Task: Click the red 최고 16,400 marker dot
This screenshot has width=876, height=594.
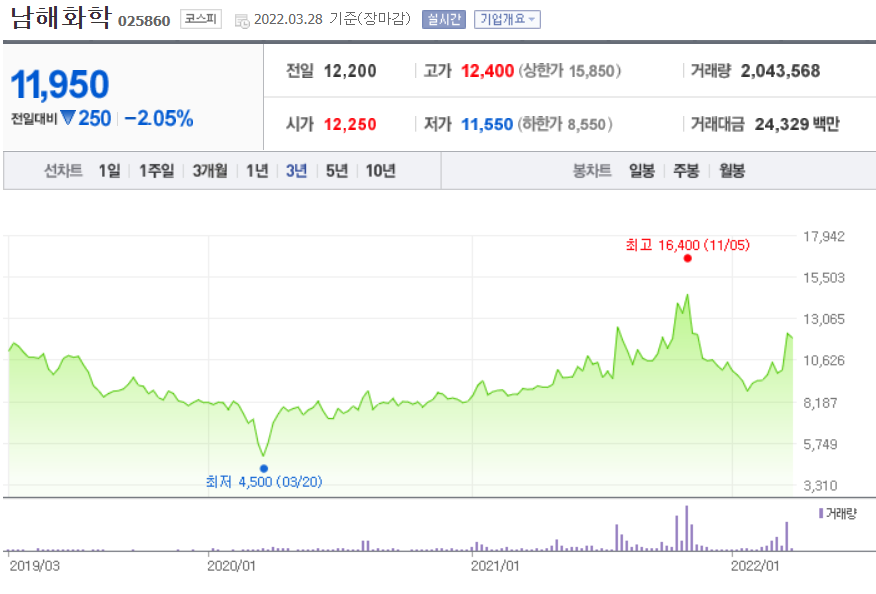Action: [x=688, y=258]
